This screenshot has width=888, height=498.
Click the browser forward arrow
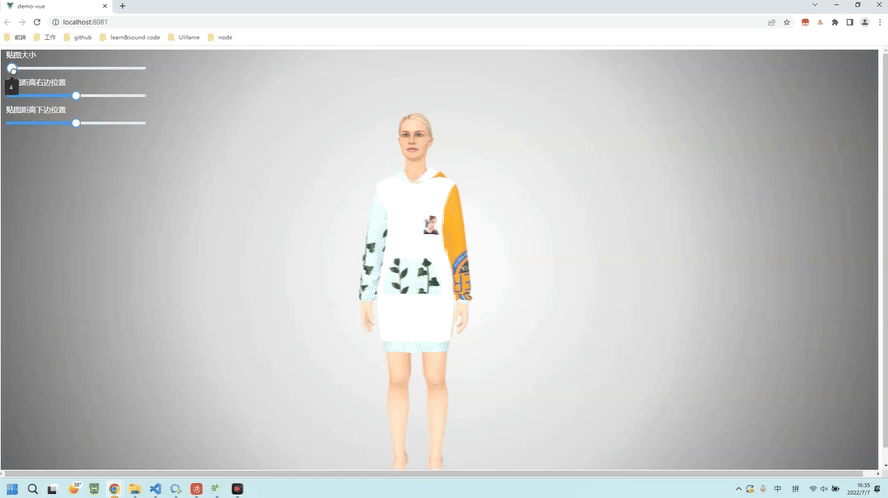coord(22,22)
